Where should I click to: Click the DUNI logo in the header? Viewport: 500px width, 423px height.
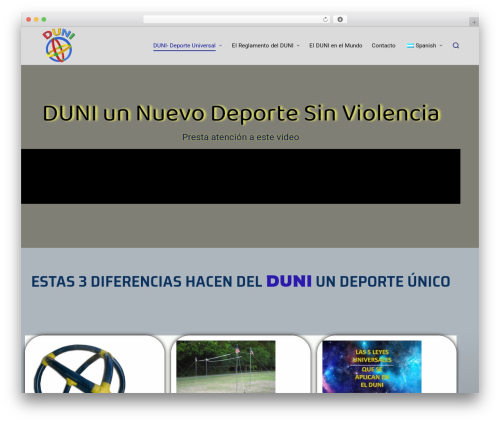point(59,45)
